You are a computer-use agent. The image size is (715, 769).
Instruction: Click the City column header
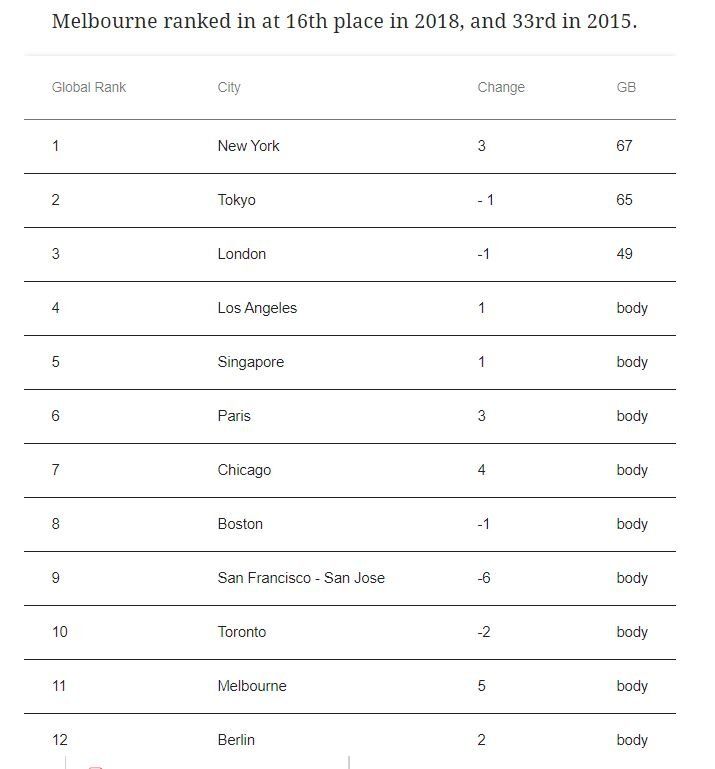(229, 87)
